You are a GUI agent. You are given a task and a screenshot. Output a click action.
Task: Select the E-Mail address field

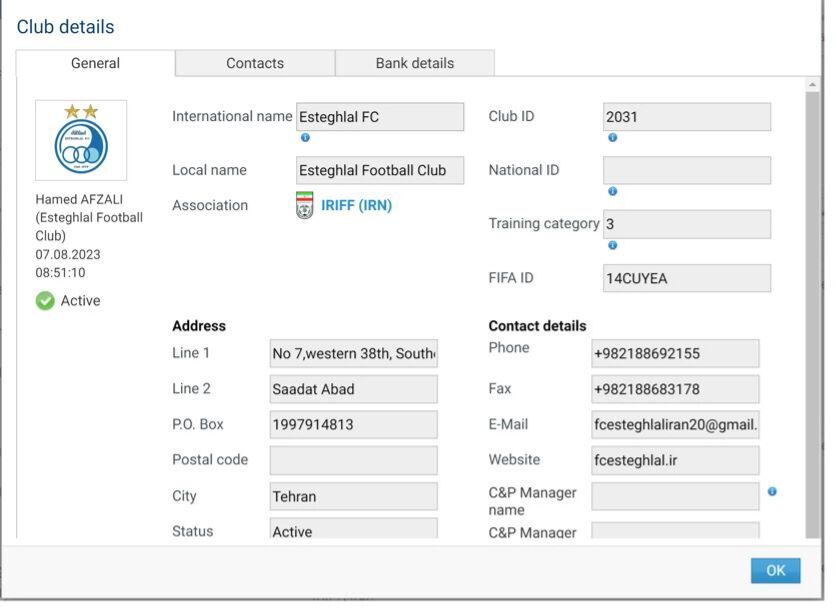click(x=675, y=424)
